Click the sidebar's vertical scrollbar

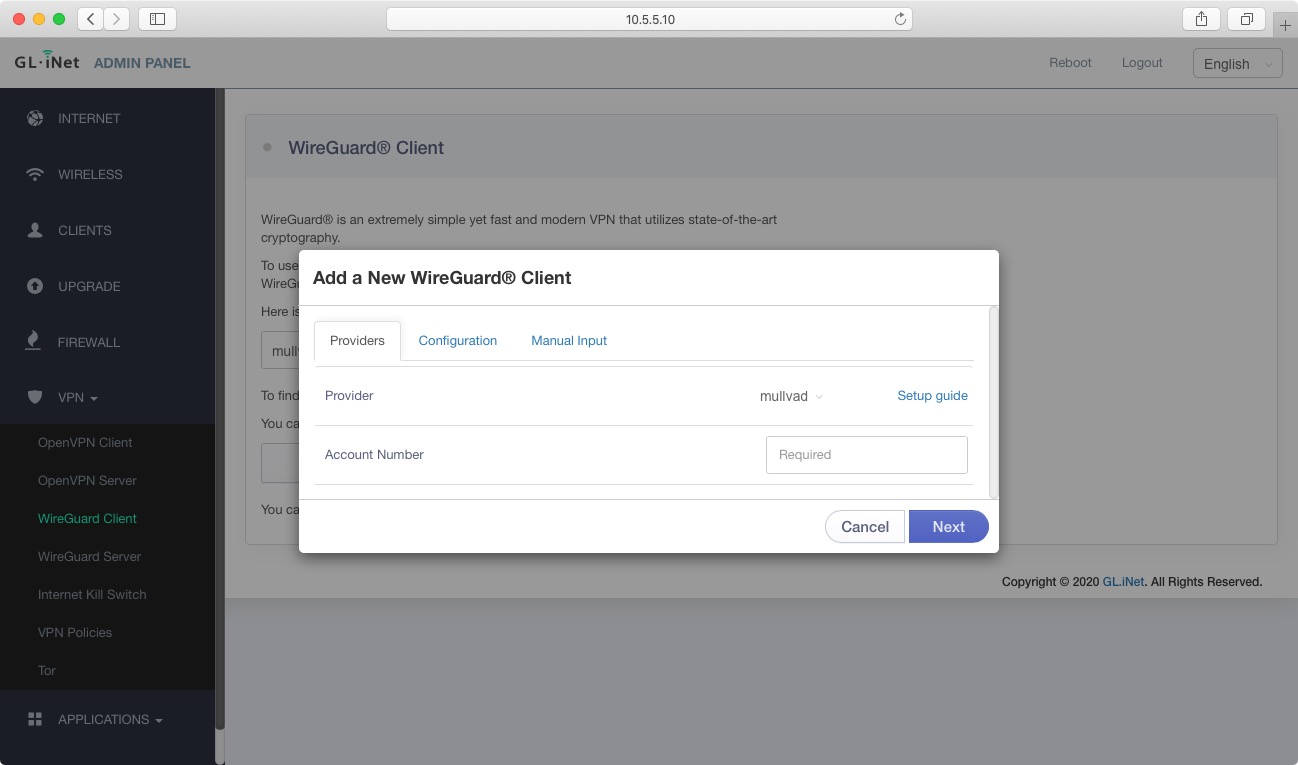[x=220, y=410]
